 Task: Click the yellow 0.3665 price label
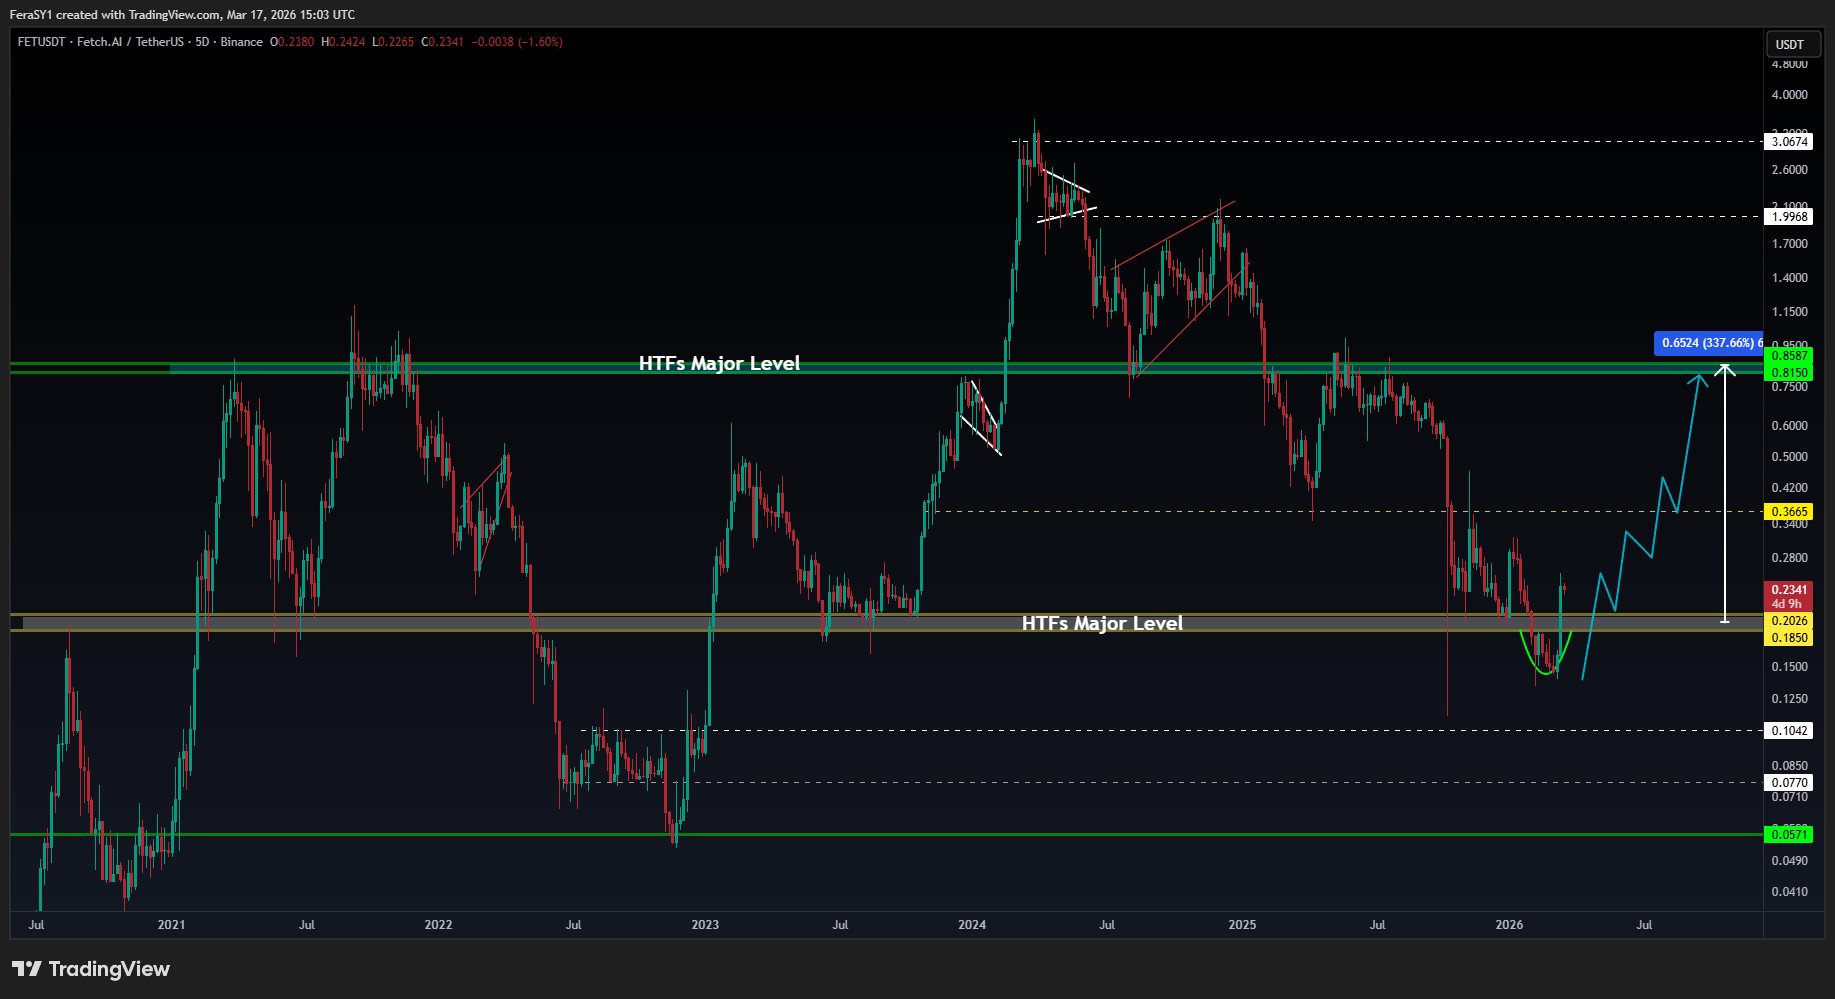(x=1790, y=512)
